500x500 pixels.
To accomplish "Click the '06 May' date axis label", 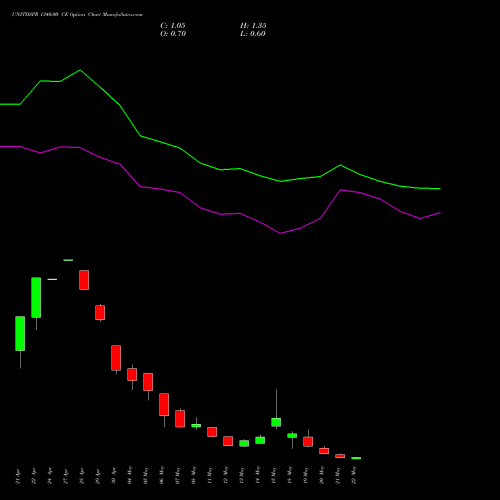I will 162,475.
